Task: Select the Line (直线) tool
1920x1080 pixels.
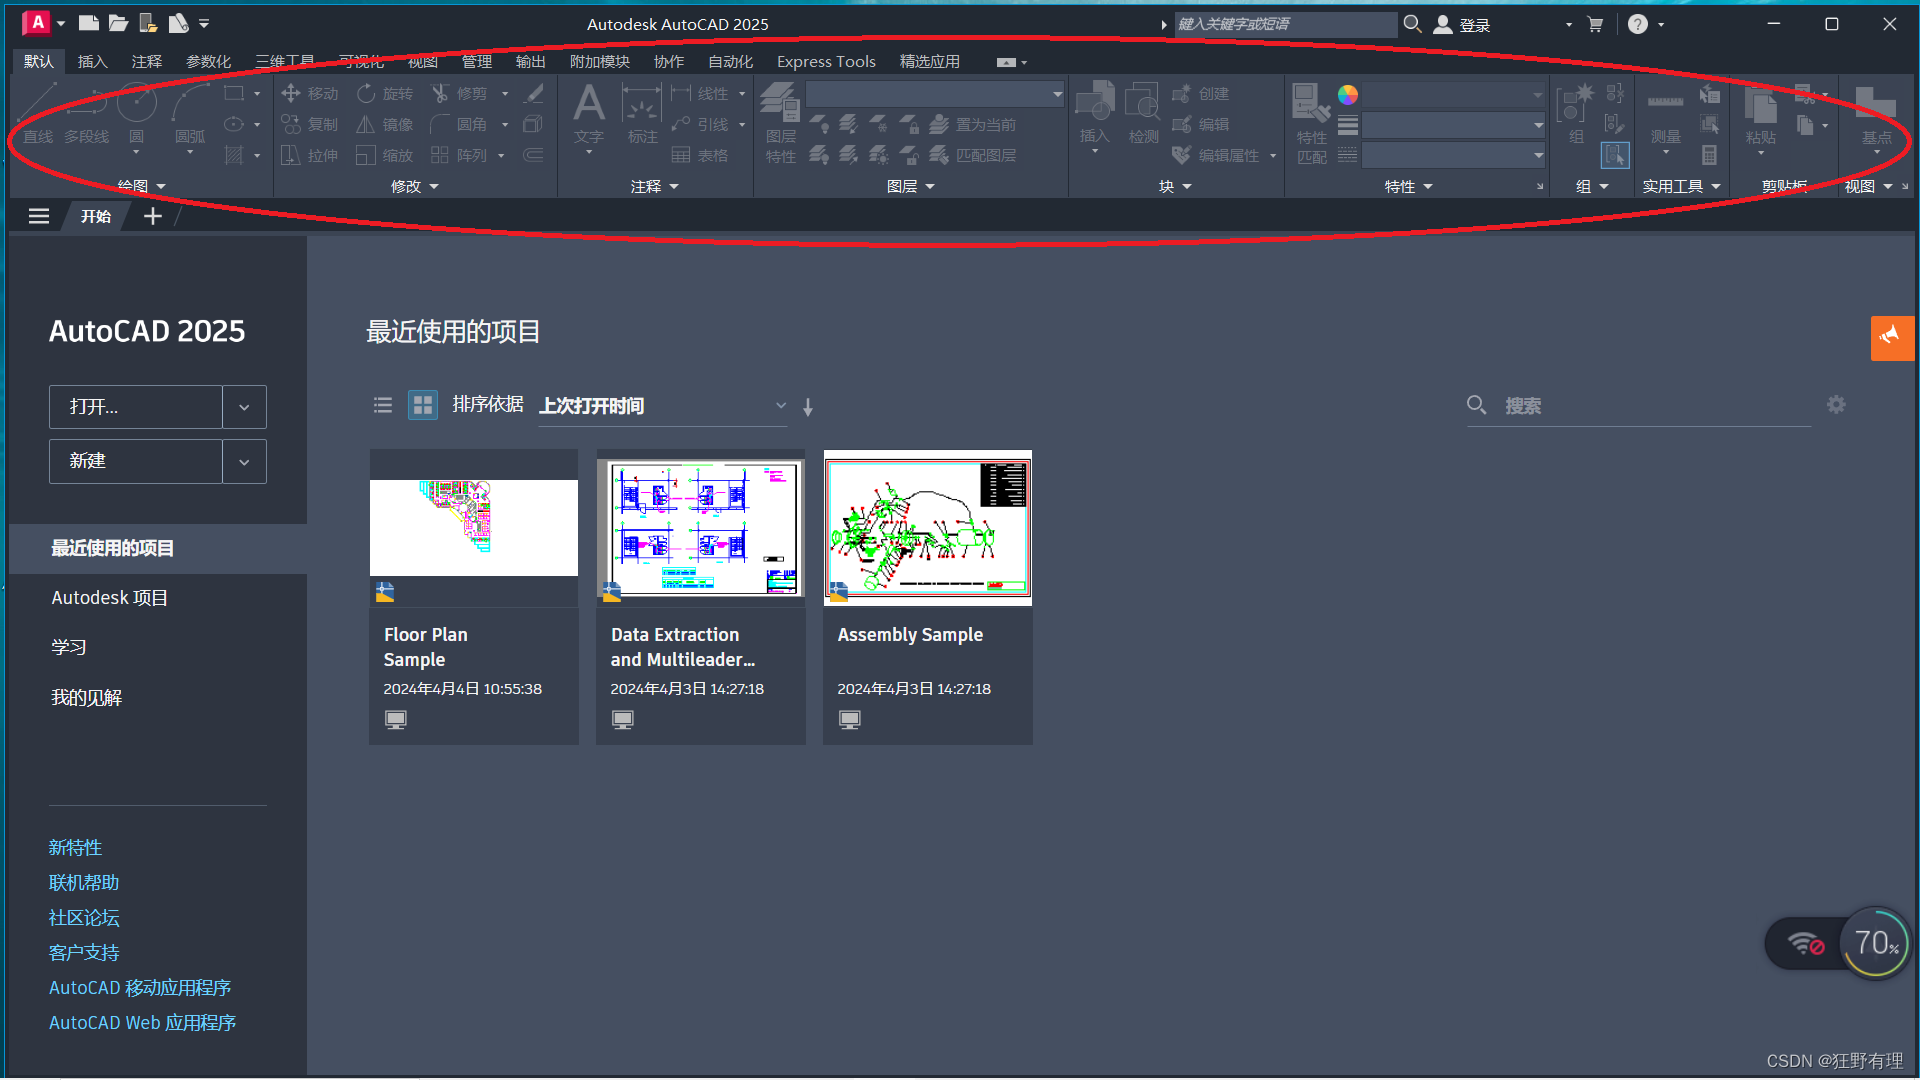Action: click(x=38, y=114)
